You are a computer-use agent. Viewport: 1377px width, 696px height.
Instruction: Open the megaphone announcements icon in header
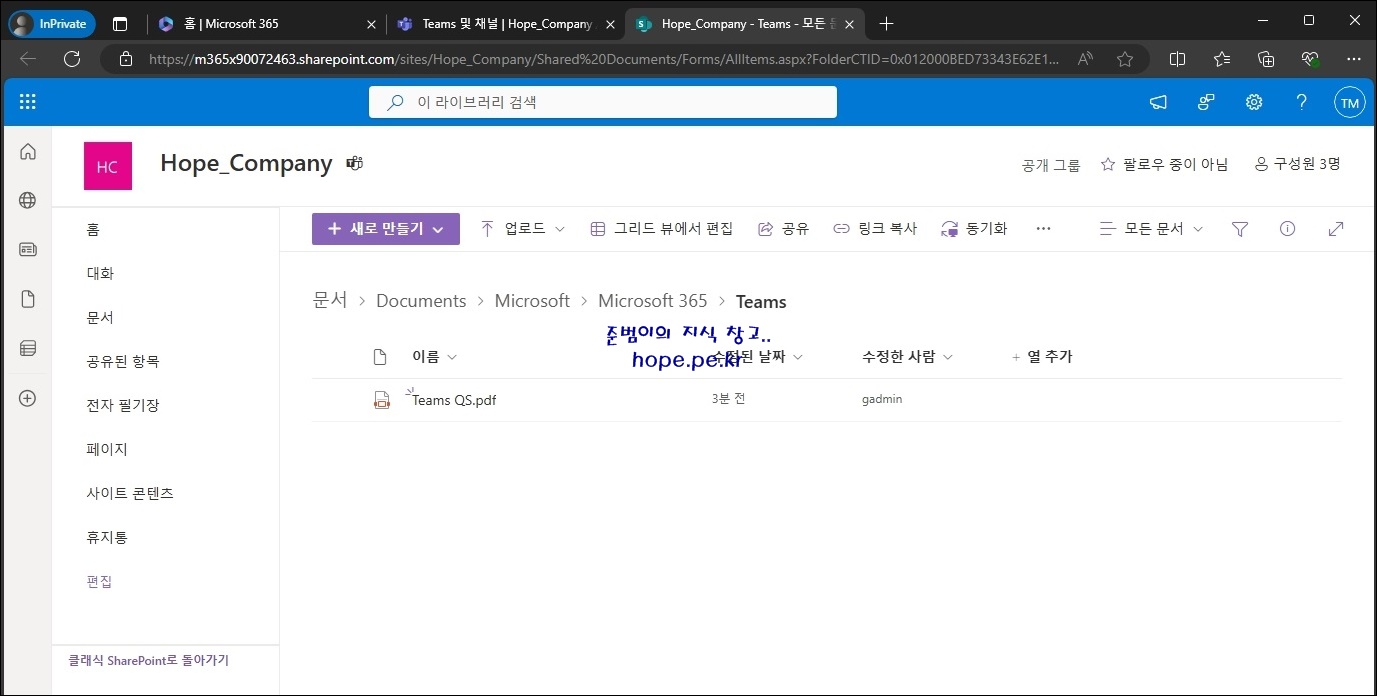pos(1158,102)
